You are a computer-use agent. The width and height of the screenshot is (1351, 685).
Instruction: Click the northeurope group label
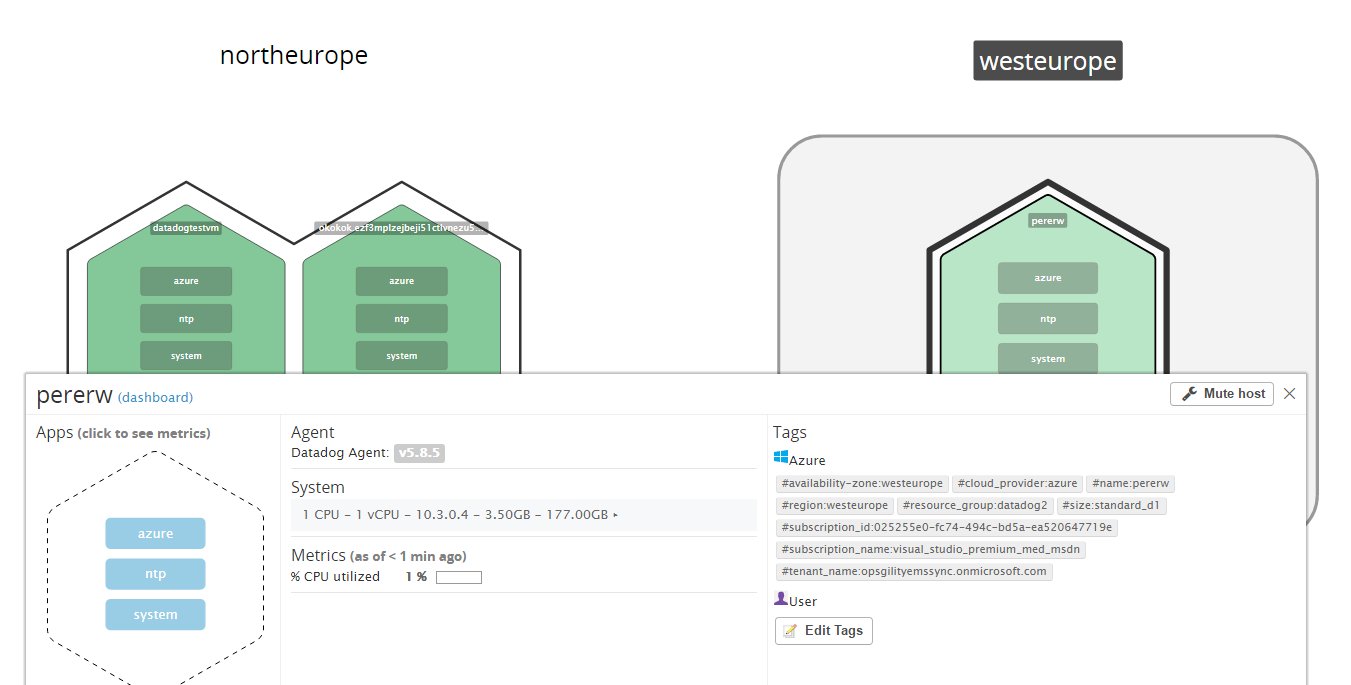coord(294,56)
